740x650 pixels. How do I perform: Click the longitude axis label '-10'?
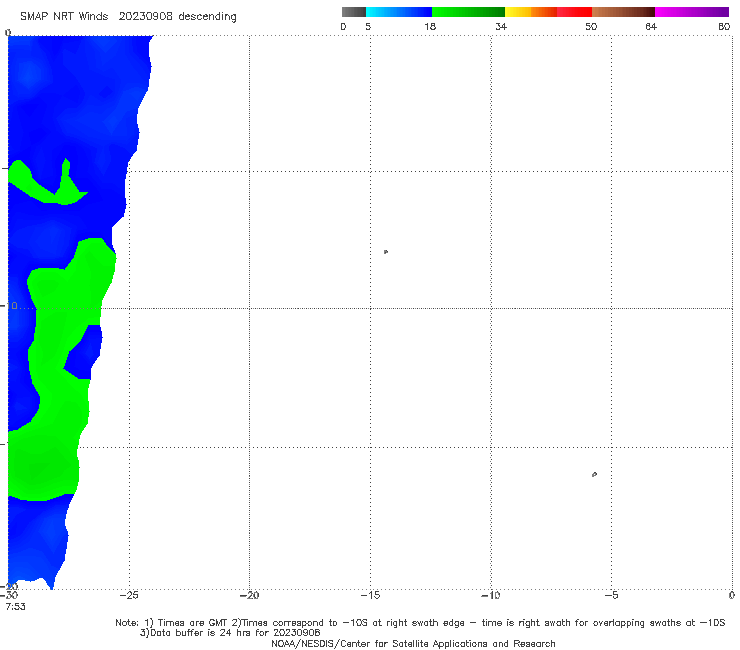[x=490, y=595]
